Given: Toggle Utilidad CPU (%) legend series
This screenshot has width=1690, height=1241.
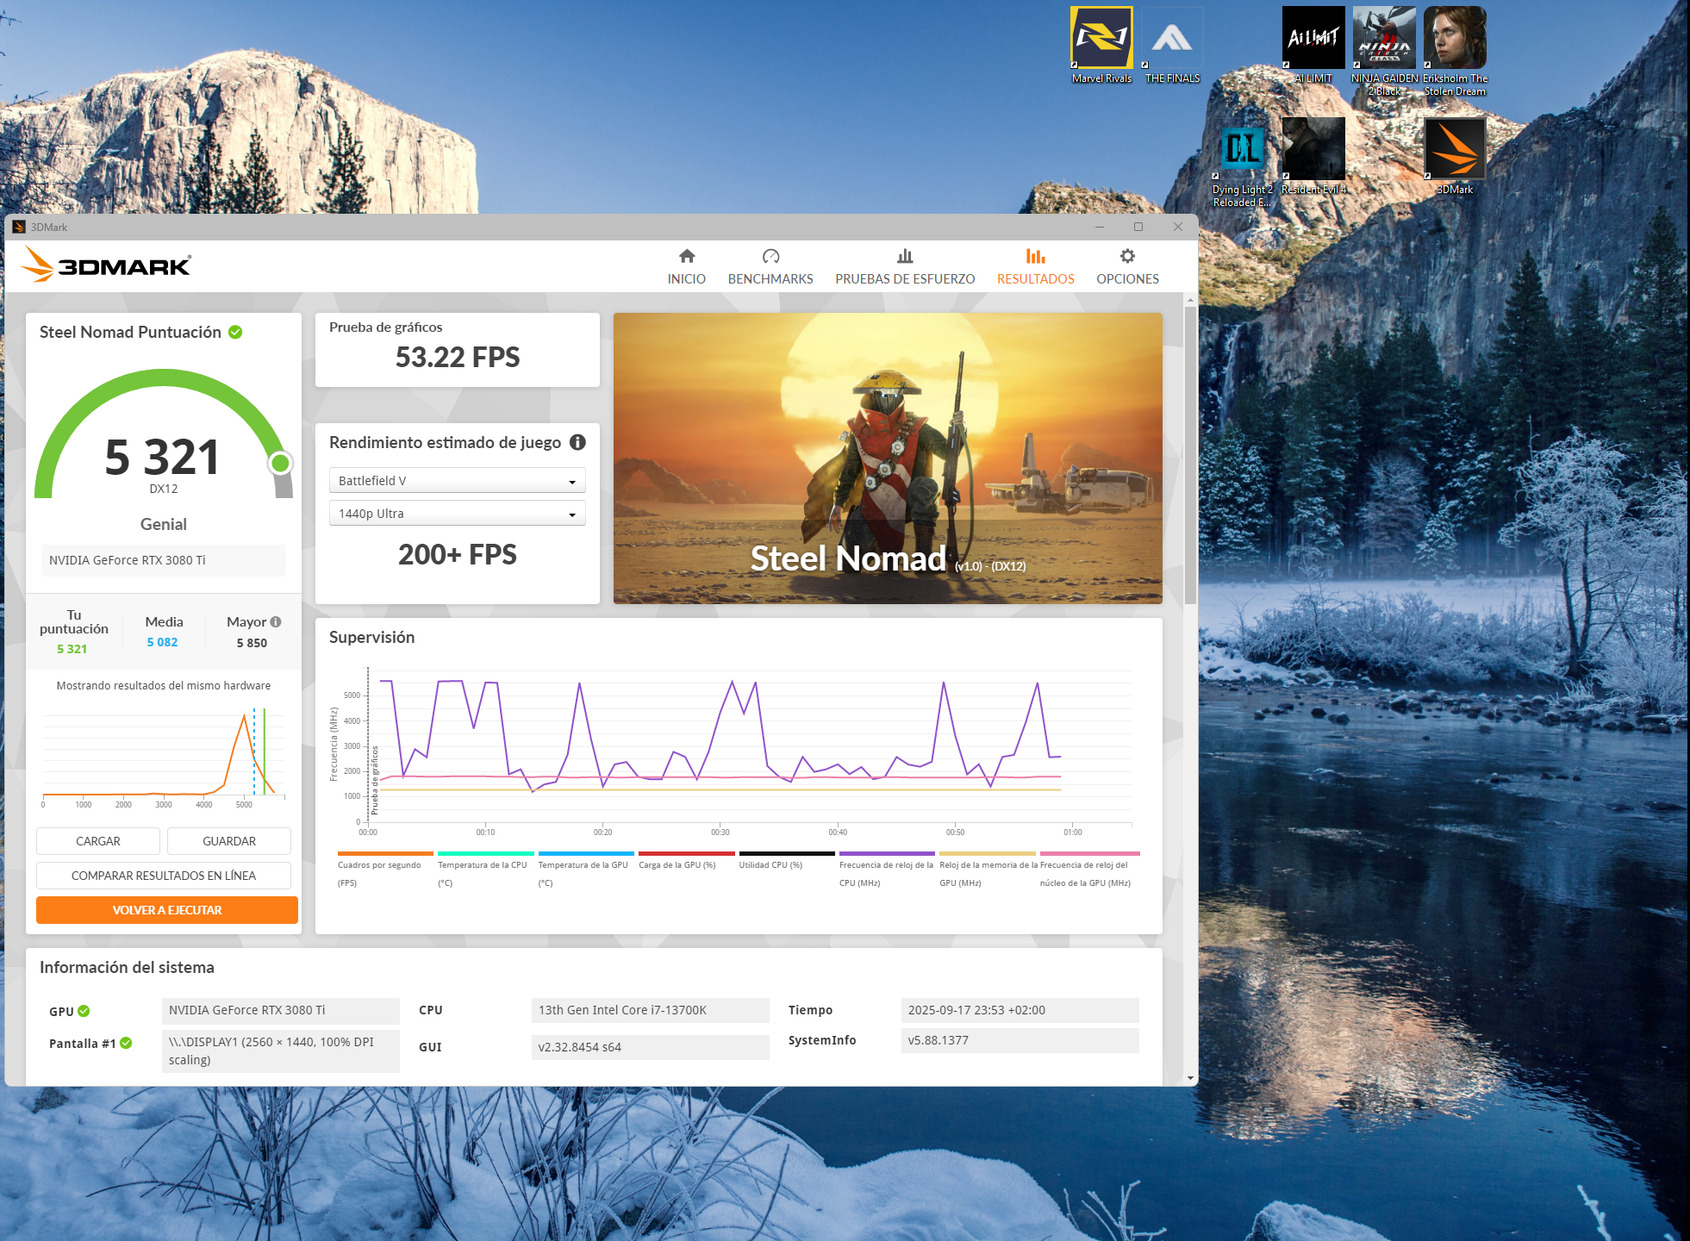Looking at the screenshot, I should click(786, 860).
